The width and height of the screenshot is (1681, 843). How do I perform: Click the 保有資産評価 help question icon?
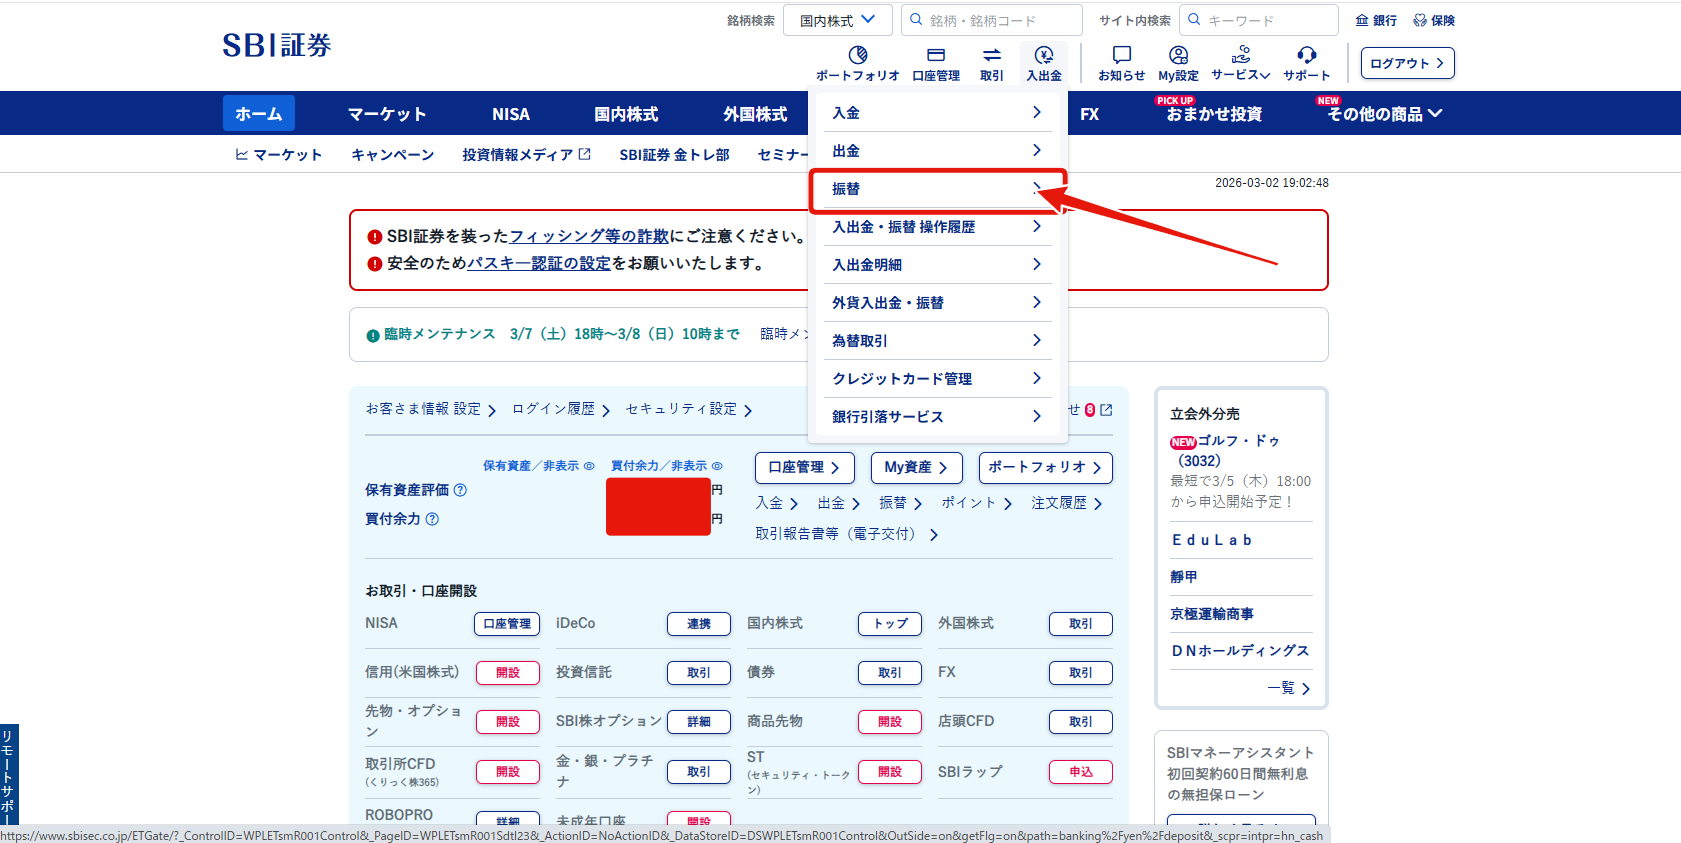coord(460,490)
